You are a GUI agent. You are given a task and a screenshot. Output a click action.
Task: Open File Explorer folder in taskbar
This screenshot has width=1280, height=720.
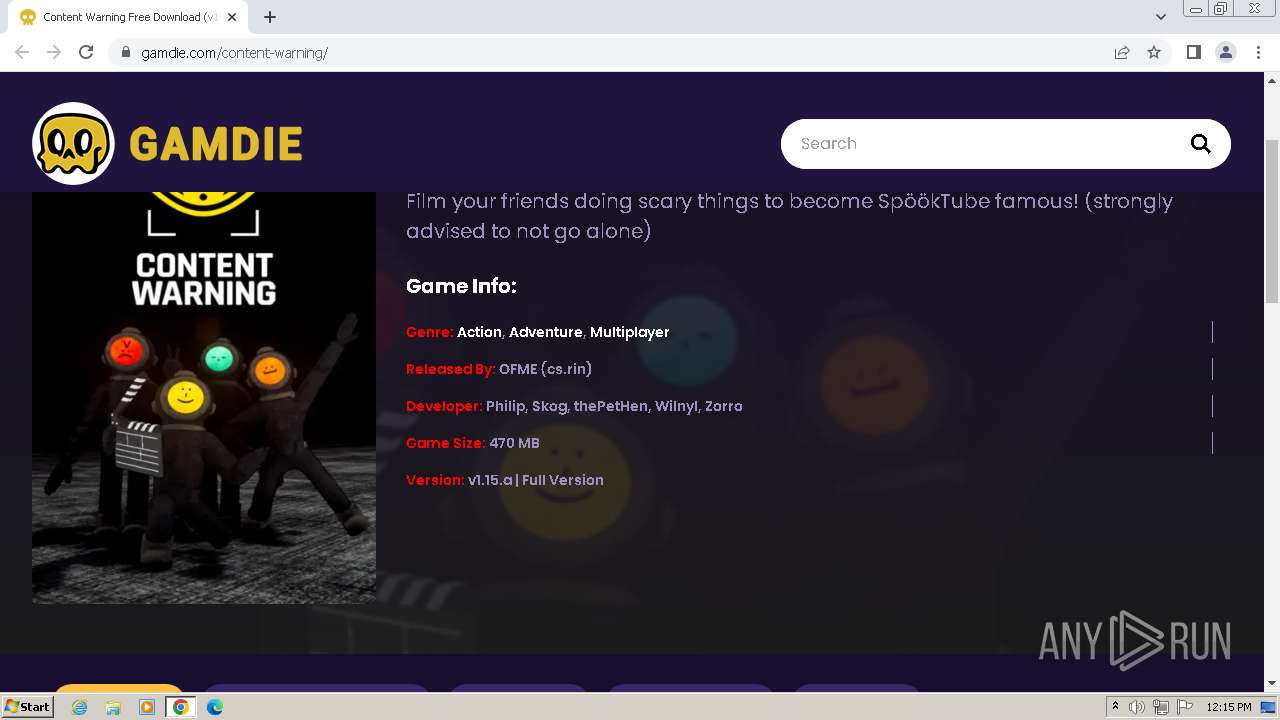point(113,707)
